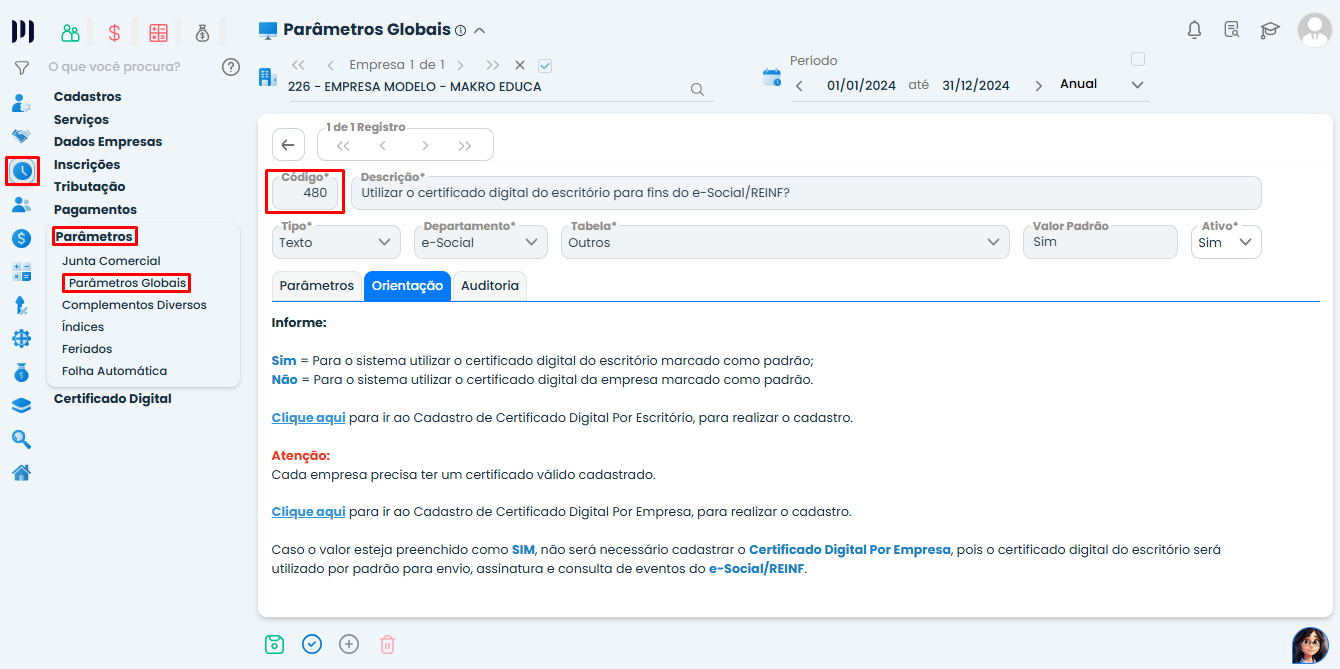Open the Ativo dropdown showing Sim
The image size is (1340, 669).
point(1226,242)
